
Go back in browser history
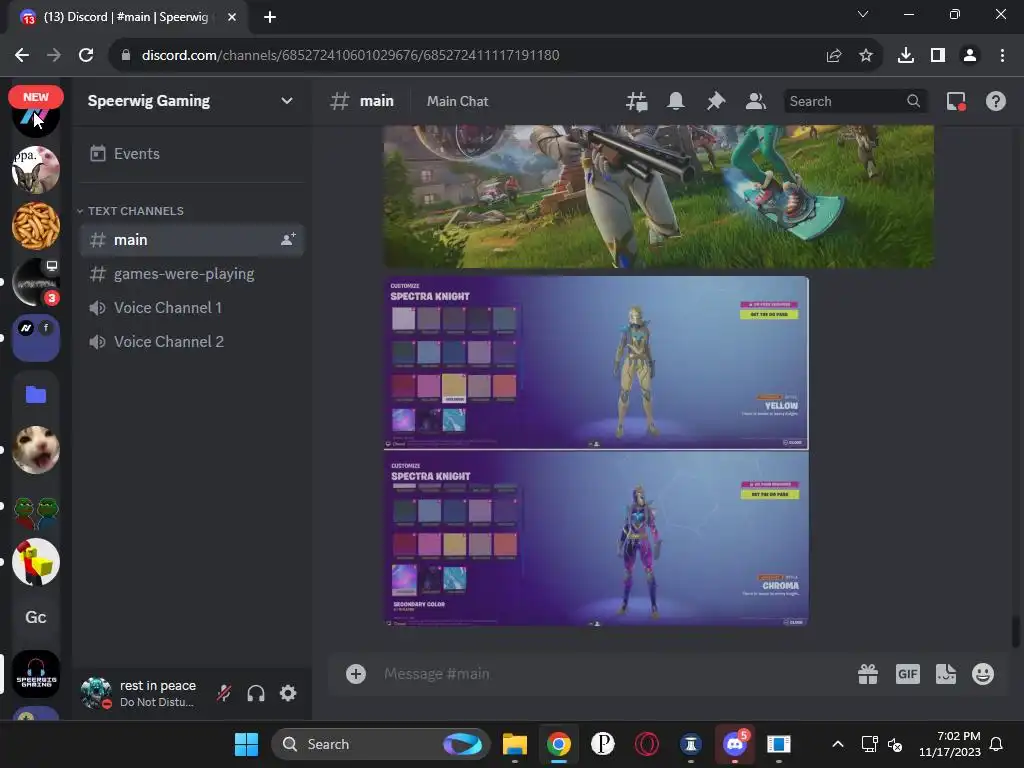point(22,56)
